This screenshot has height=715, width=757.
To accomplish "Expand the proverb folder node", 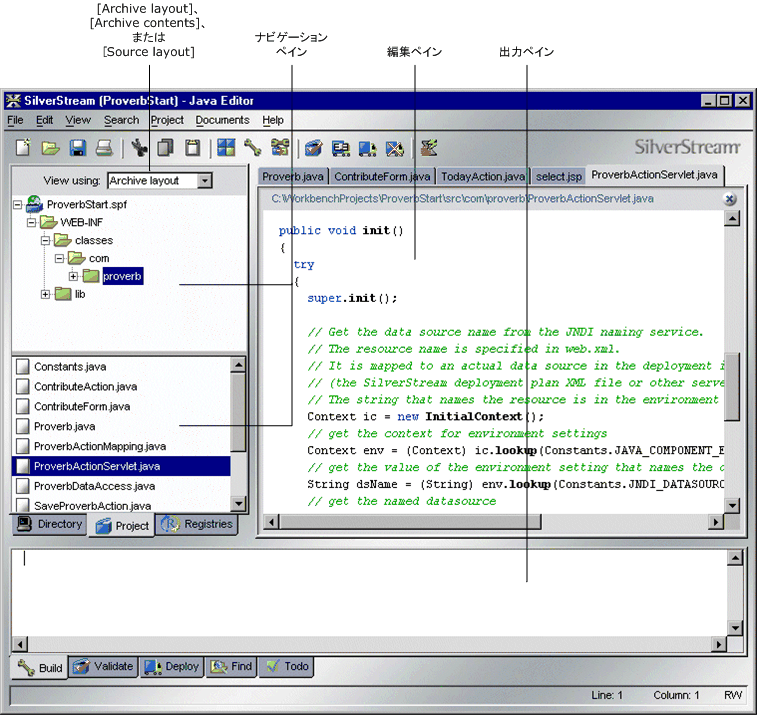I will point(73,276).
